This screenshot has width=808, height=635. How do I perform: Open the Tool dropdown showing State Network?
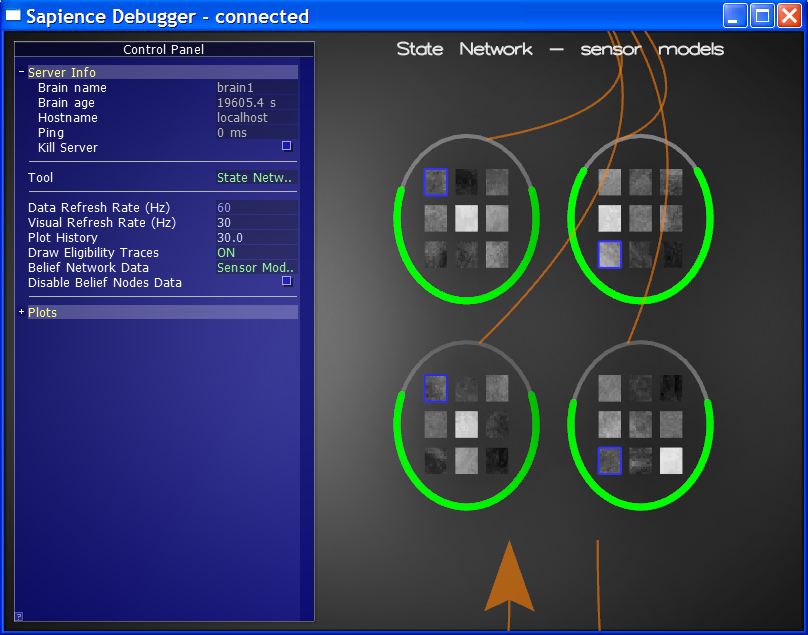(x=256, y=178)
